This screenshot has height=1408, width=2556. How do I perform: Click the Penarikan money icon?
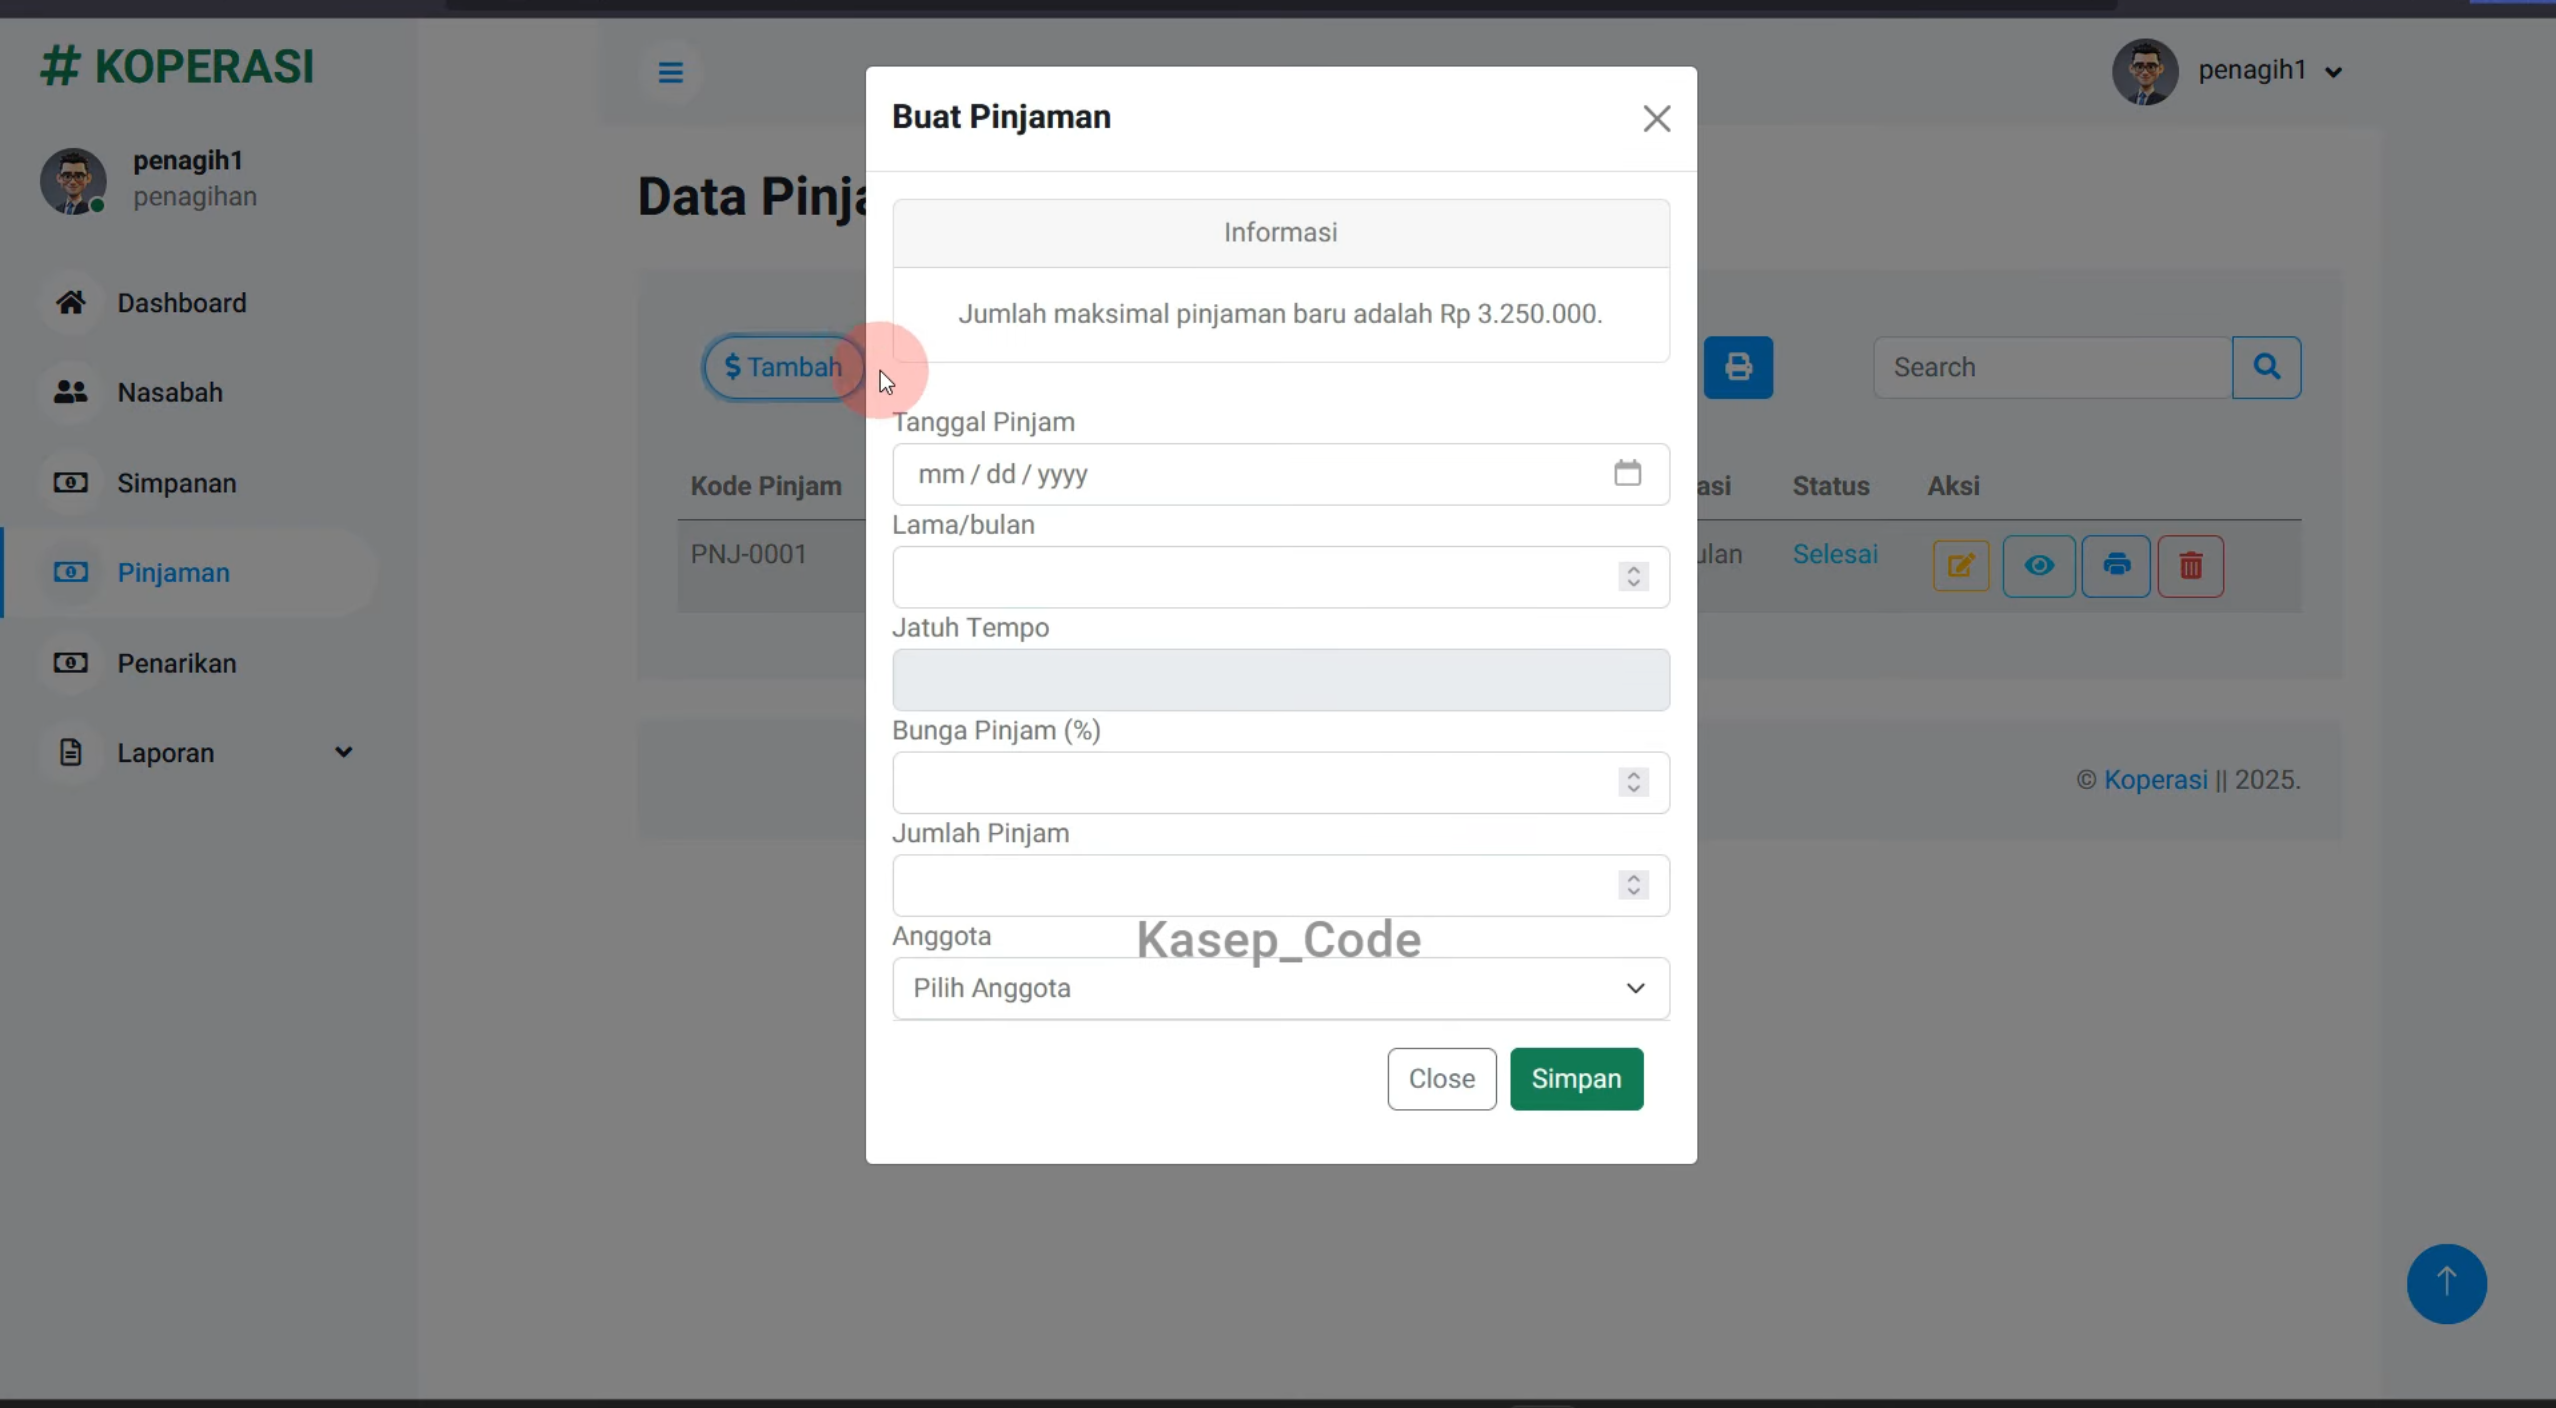pyautogui.click(x=70, y=663)
